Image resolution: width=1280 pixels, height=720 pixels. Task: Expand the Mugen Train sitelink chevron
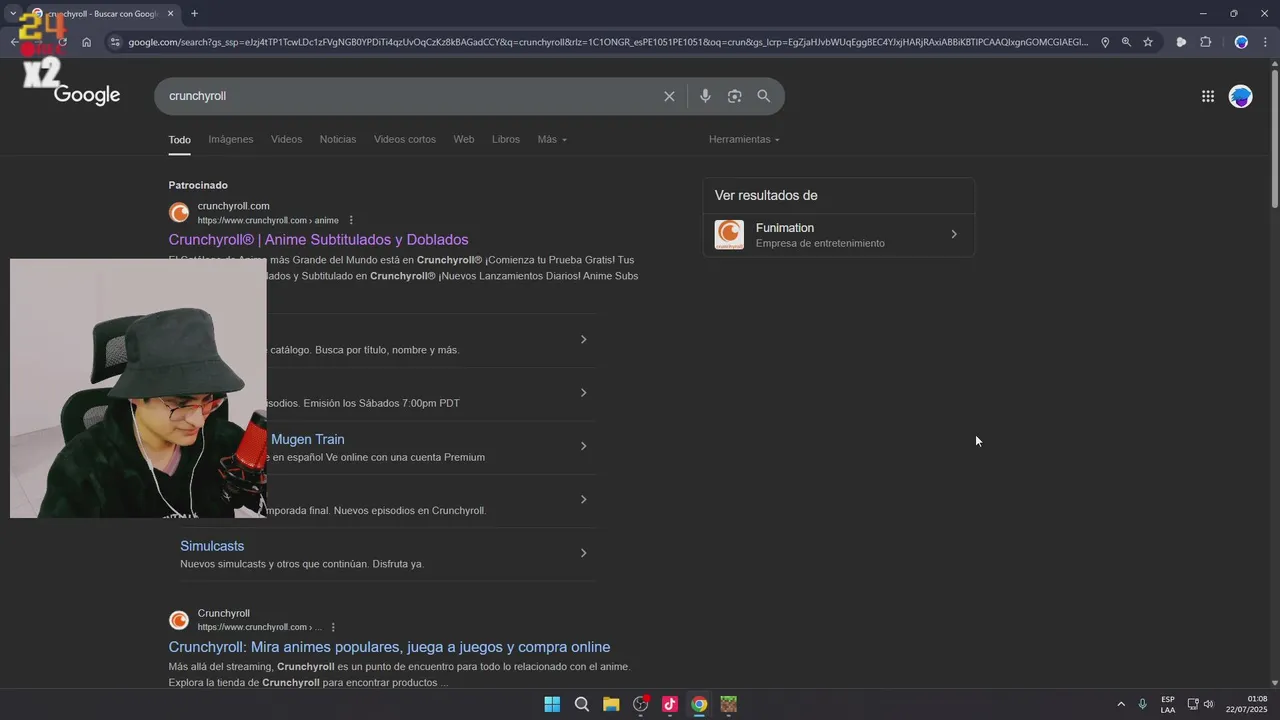coord(584,446)
